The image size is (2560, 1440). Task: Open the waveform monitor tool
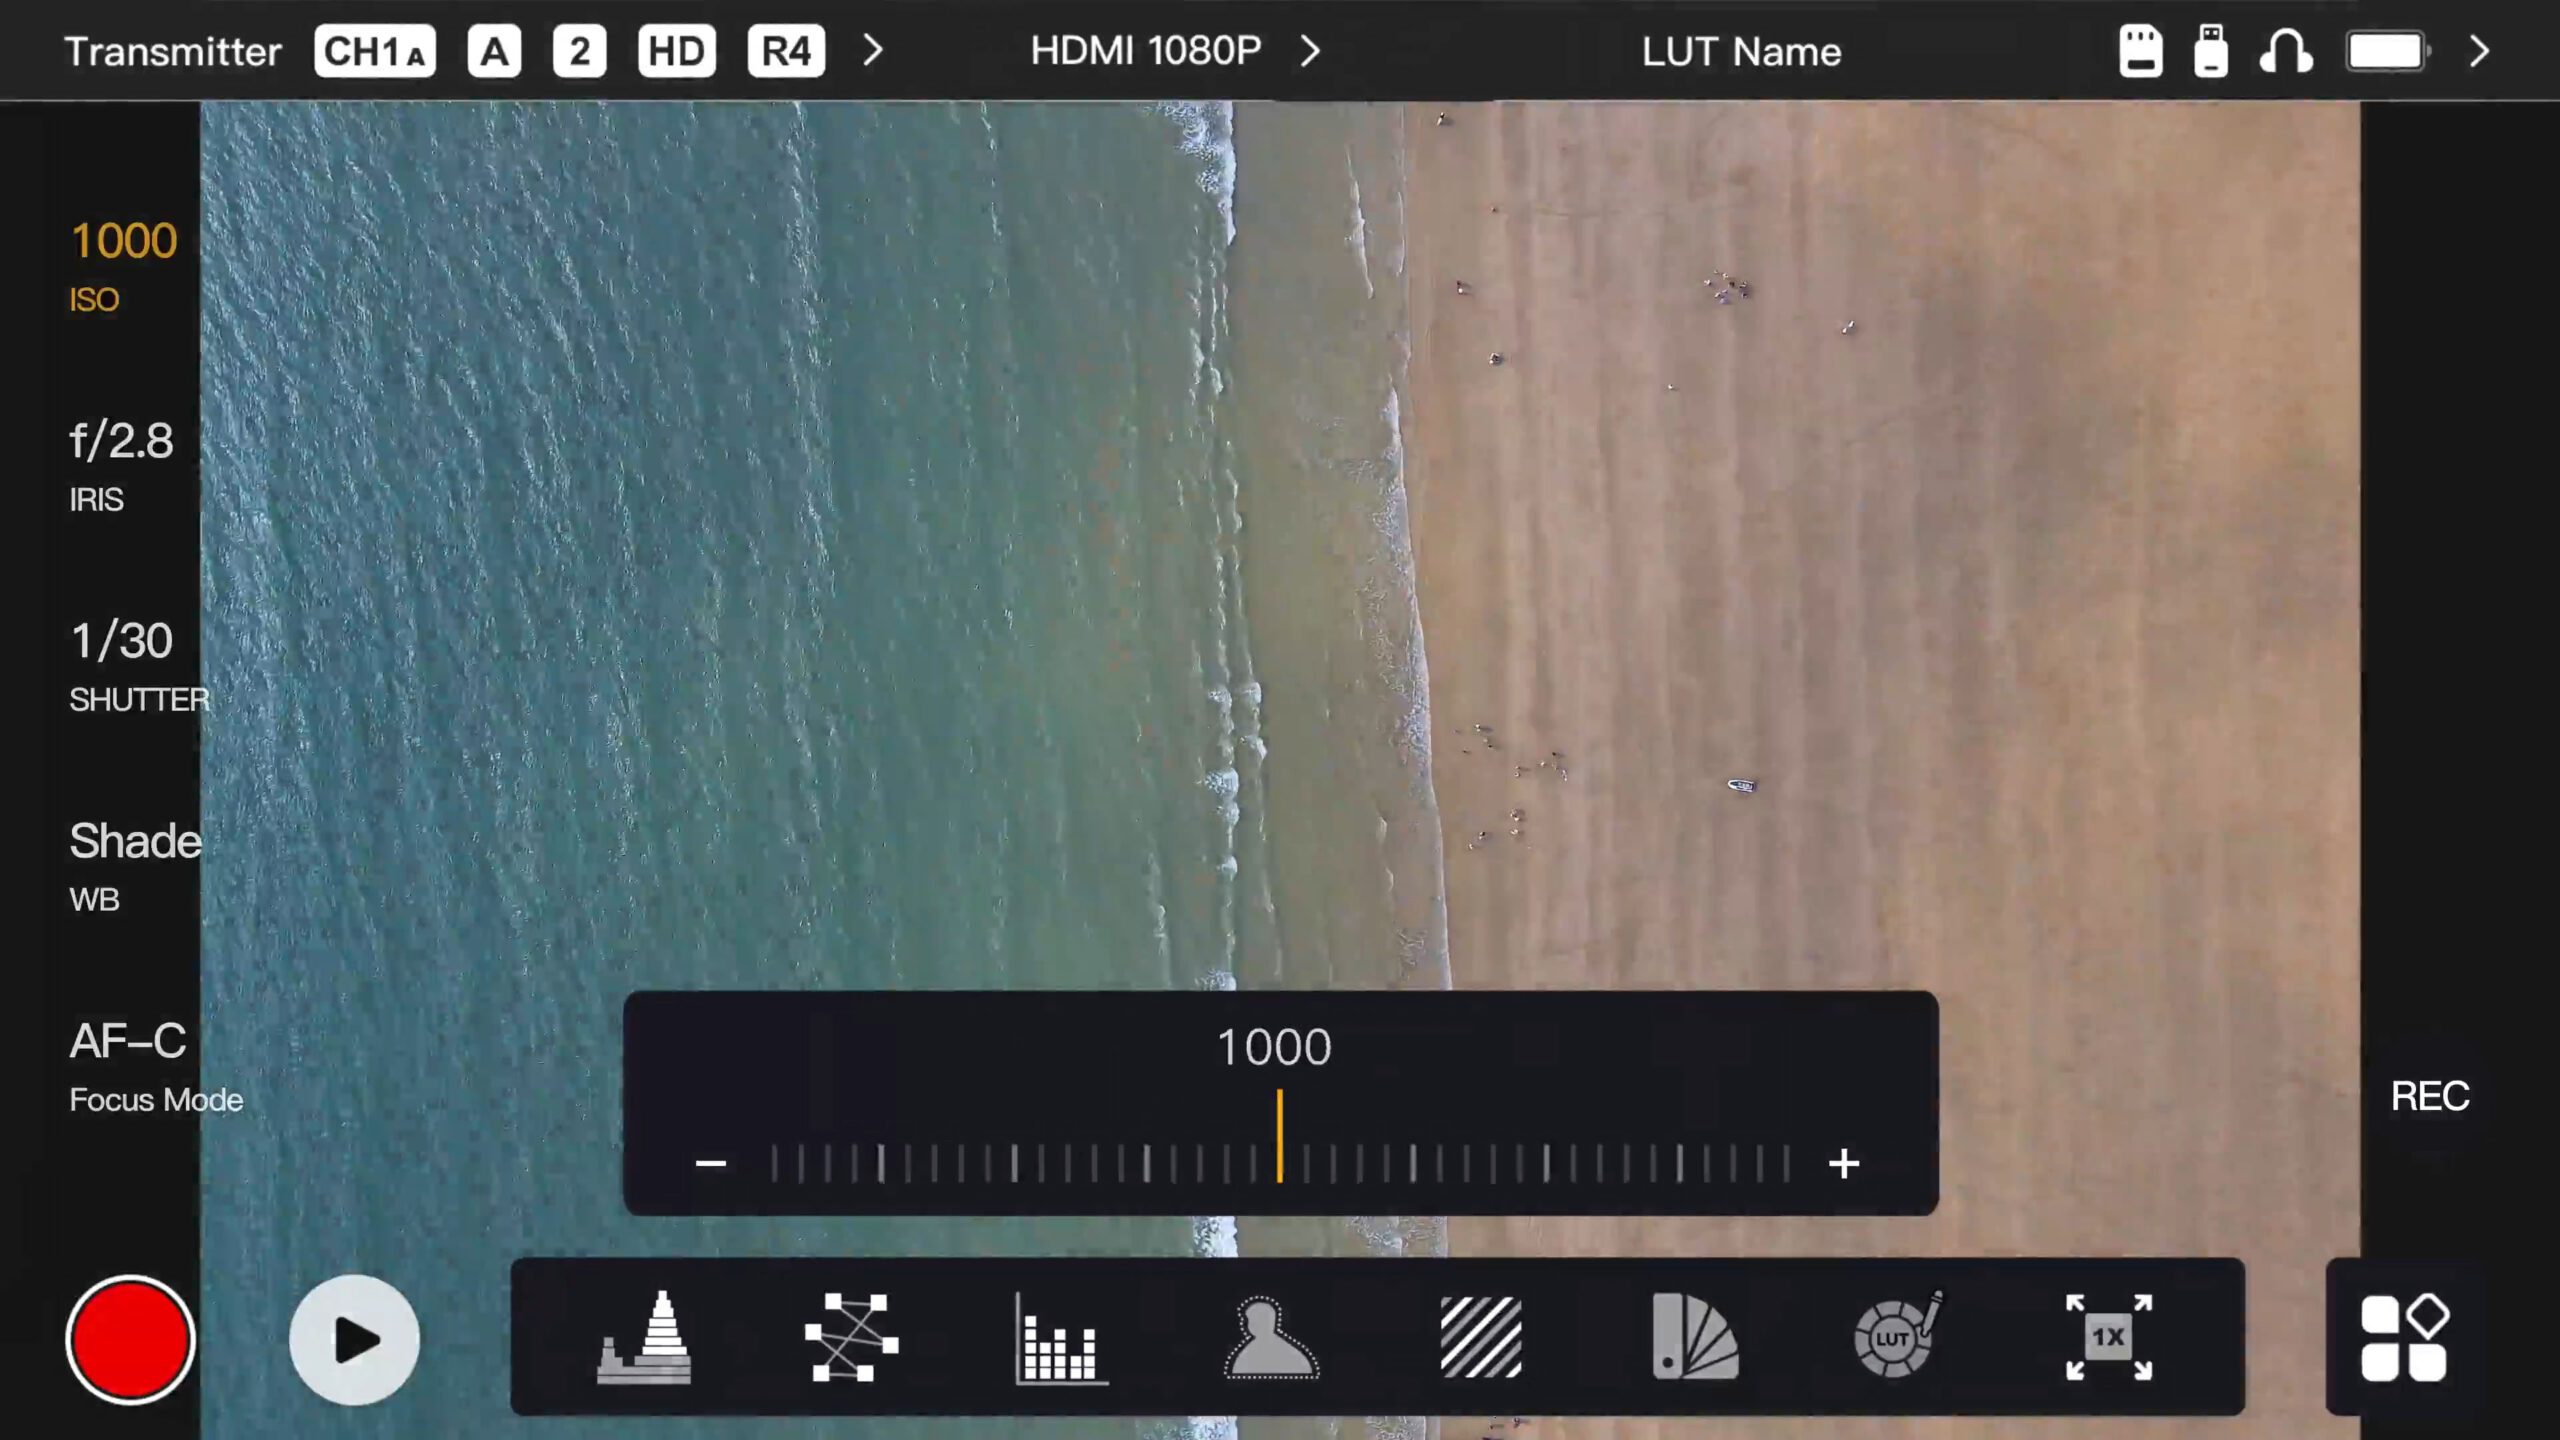tap(644, 1337)
